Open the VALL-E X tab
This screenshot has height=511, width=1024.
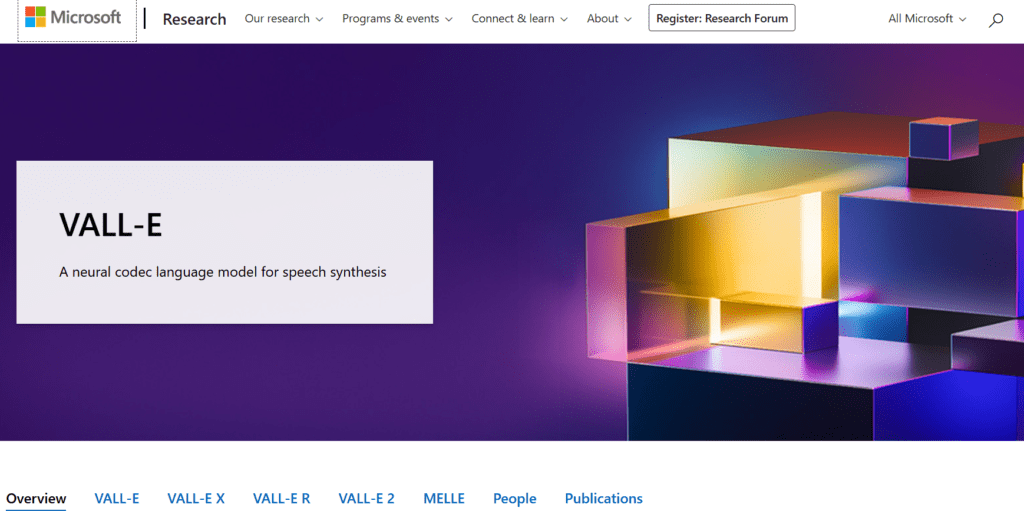pos(196,498)
